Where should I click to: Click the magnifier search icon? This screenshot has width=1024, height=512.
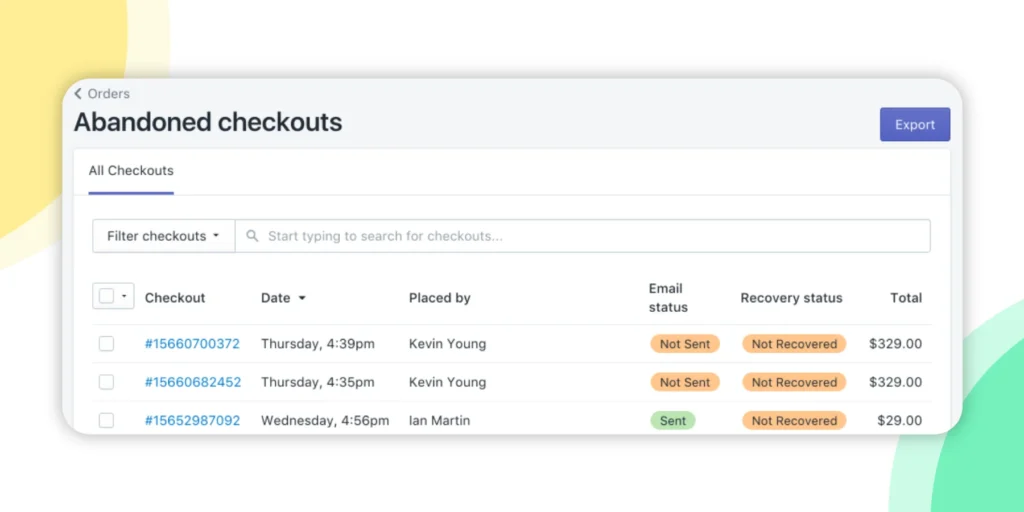251,236
